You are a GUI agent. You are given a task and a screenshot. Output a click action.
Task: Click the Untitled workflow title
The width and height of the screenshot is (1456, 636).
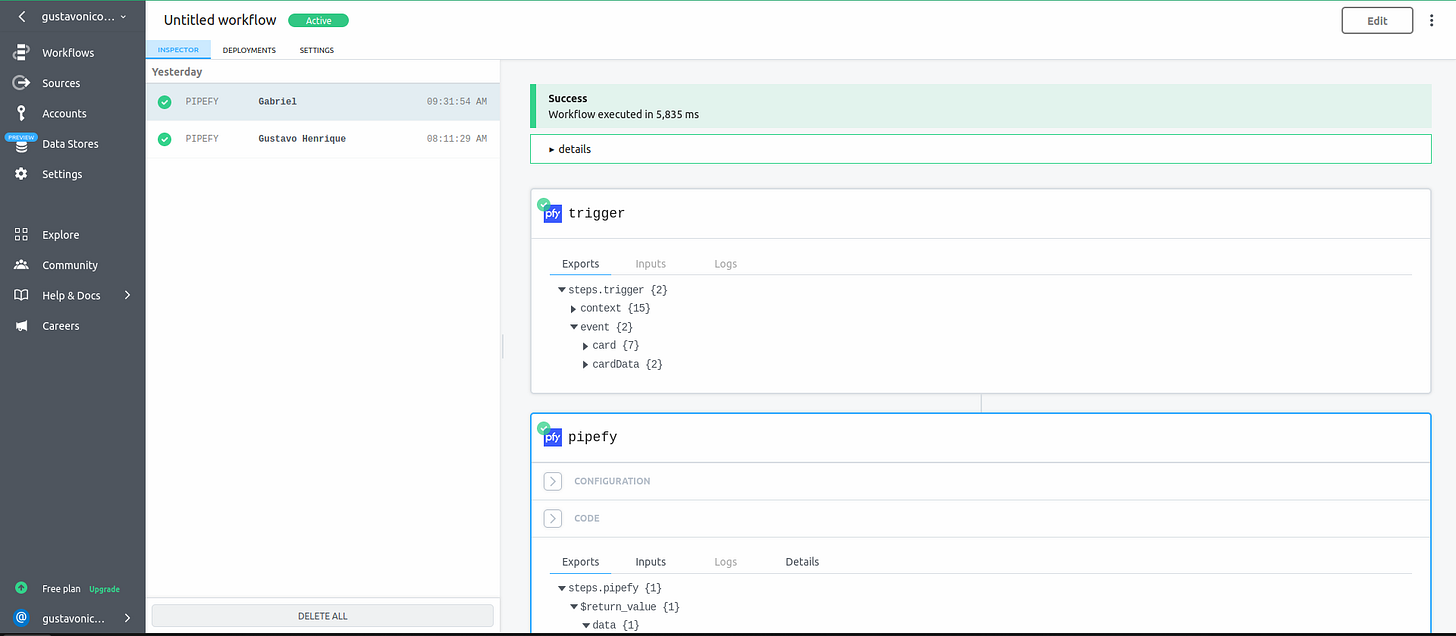pyautogui.click(x=220, y=20)
